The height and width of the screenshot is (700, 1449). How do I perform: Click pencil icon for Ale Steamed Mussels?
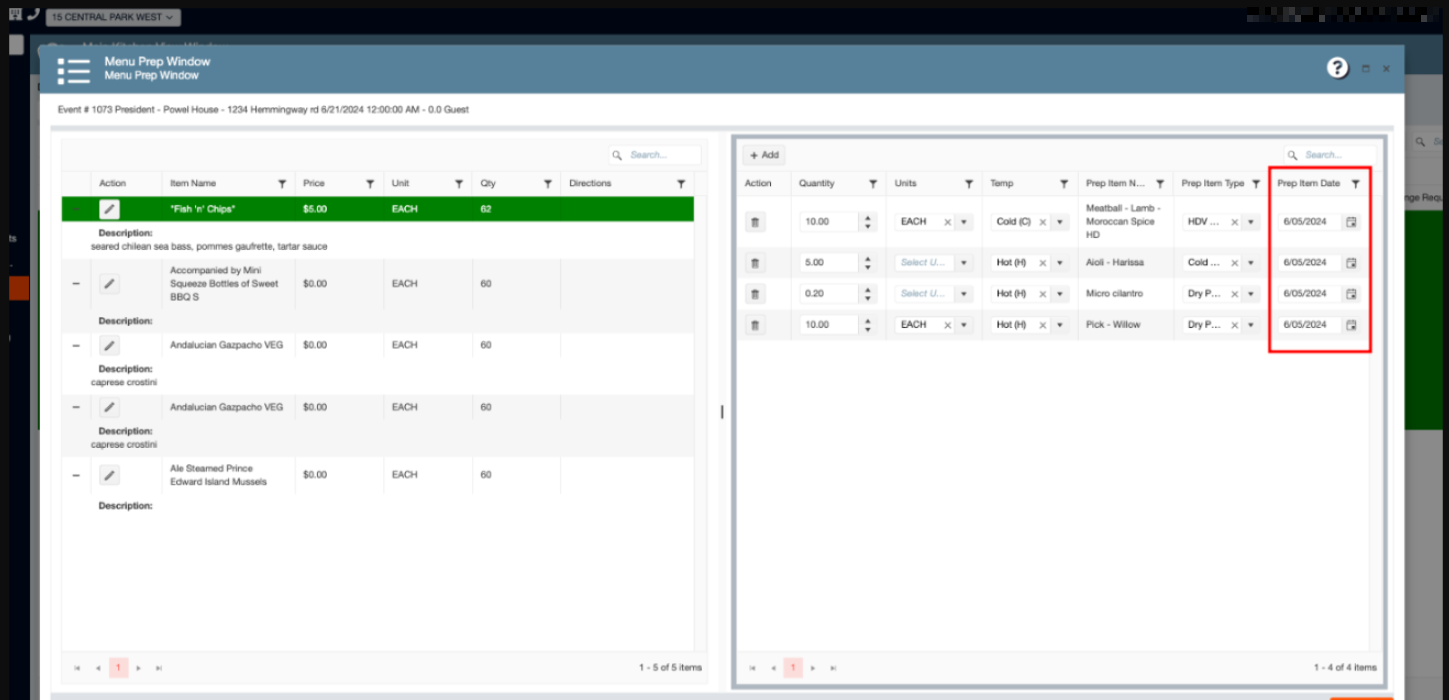pos(109,475)
